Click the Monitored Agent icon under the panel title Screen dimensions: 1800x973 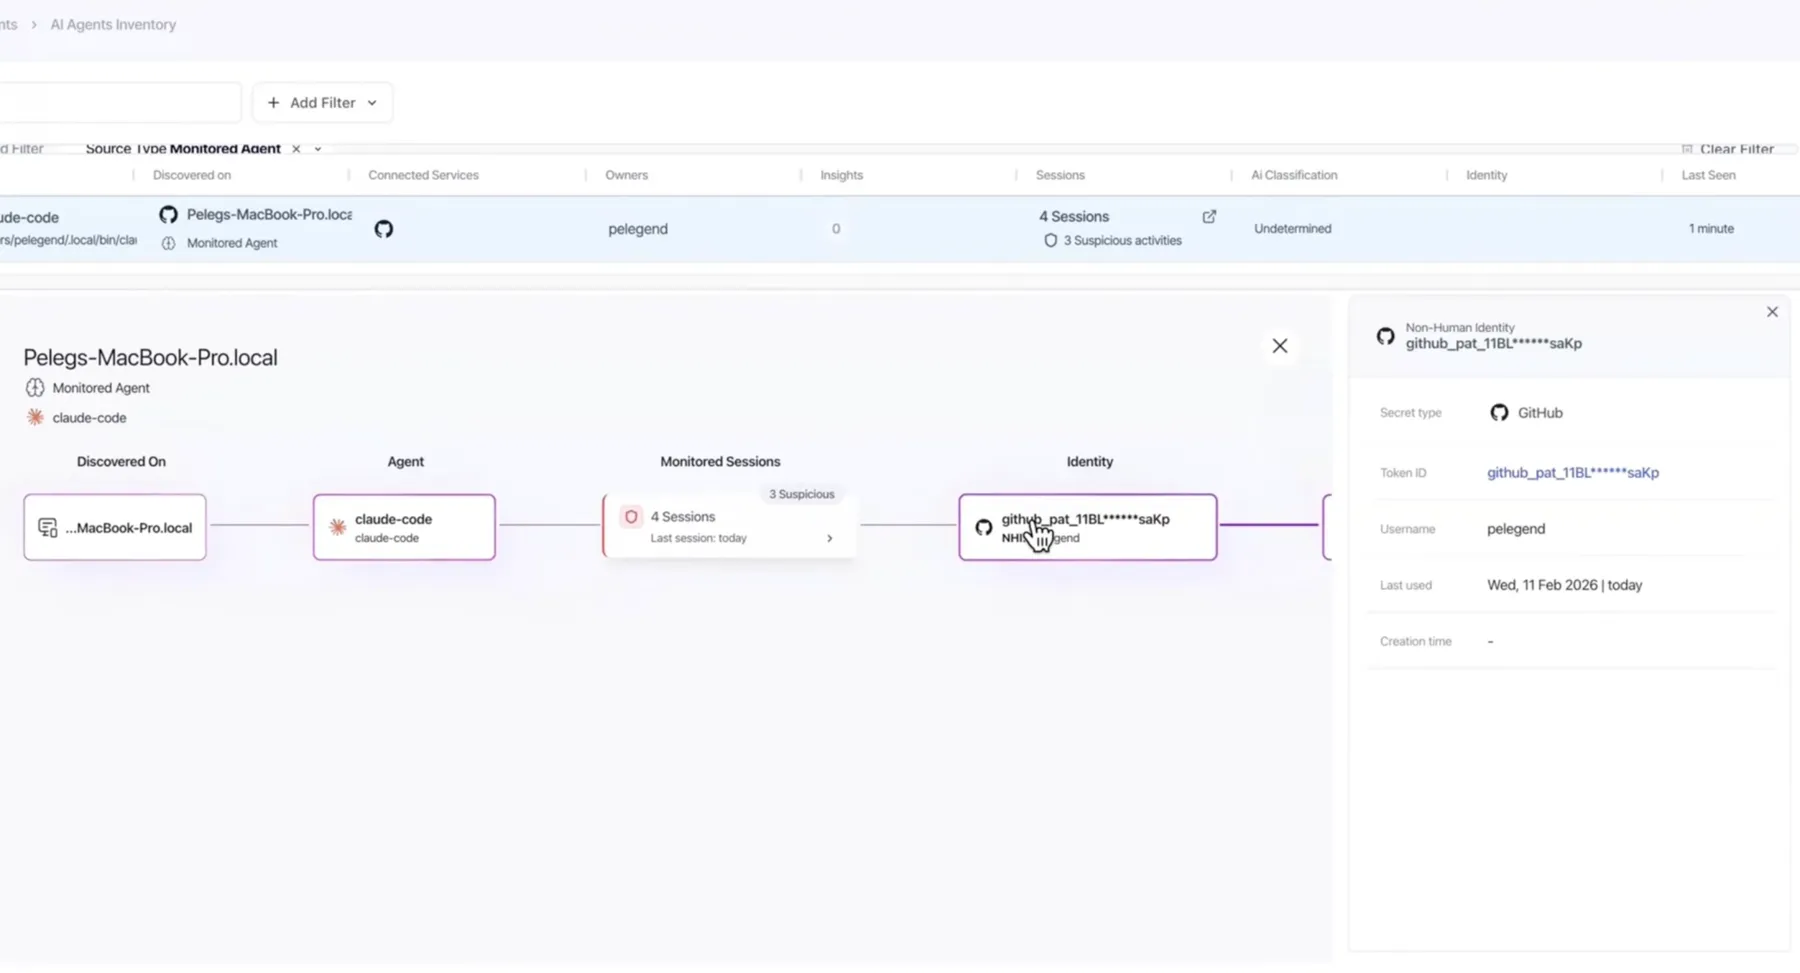pyautogui.click(x=35, y=388)
